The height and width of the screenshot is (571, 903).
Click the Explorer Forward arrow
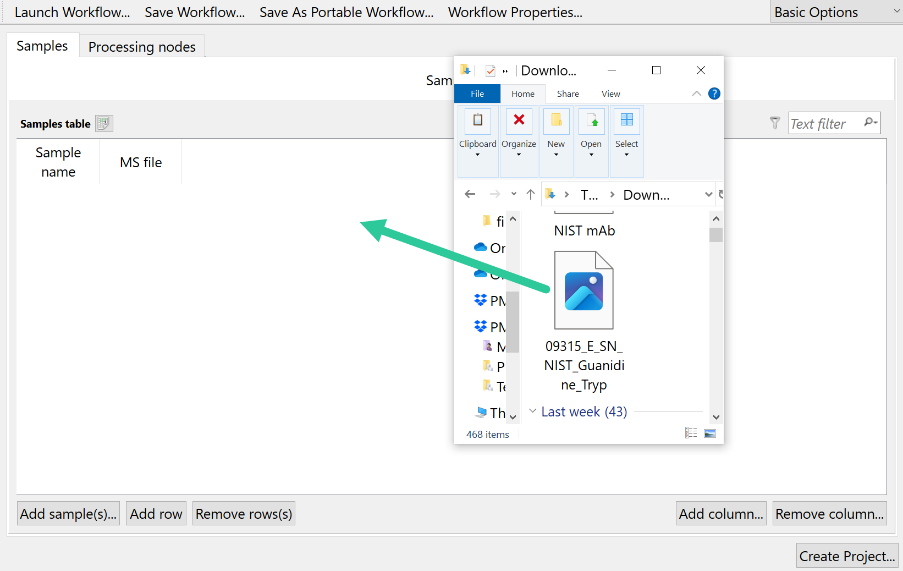pyautogui.click(x=495, y=194)
